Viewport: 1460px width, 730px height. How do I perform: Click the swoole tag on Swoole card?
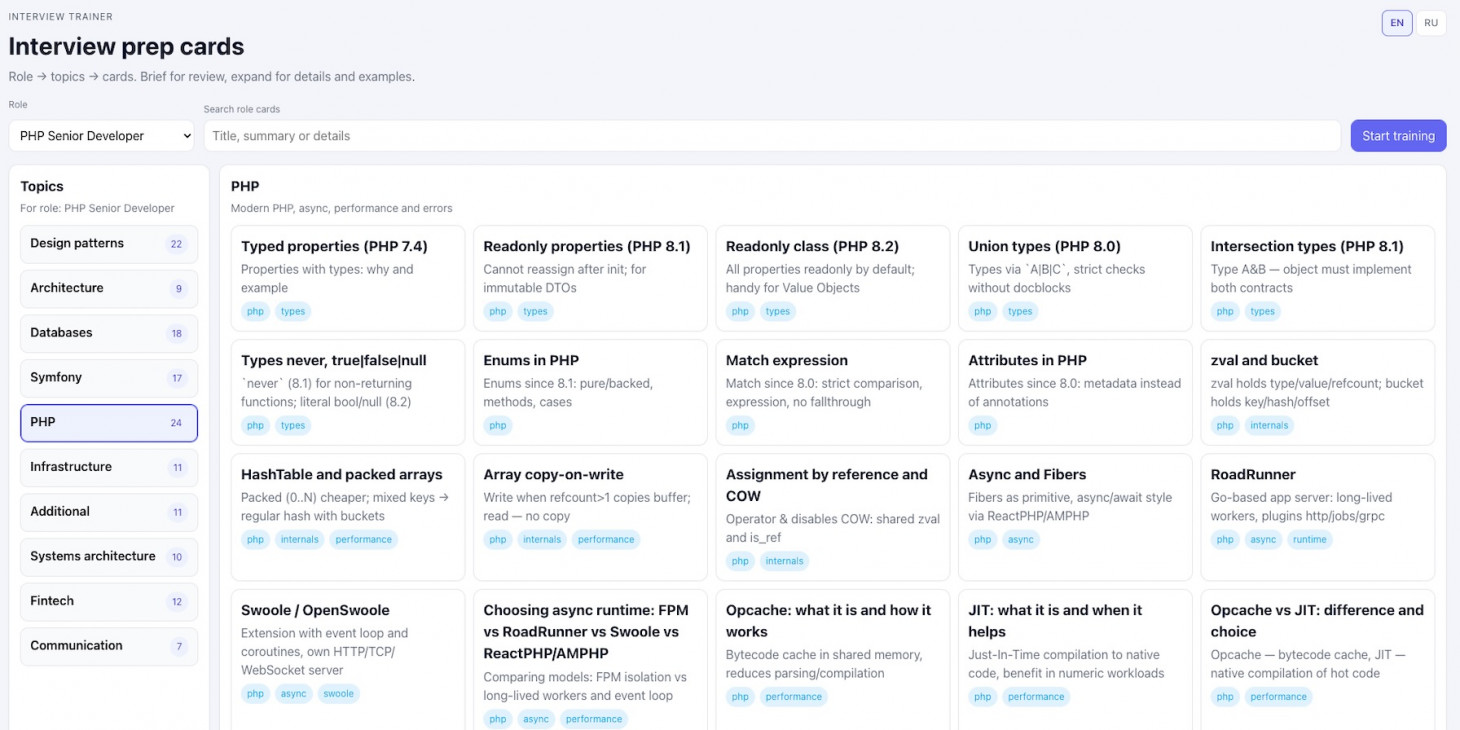(338, 694)
